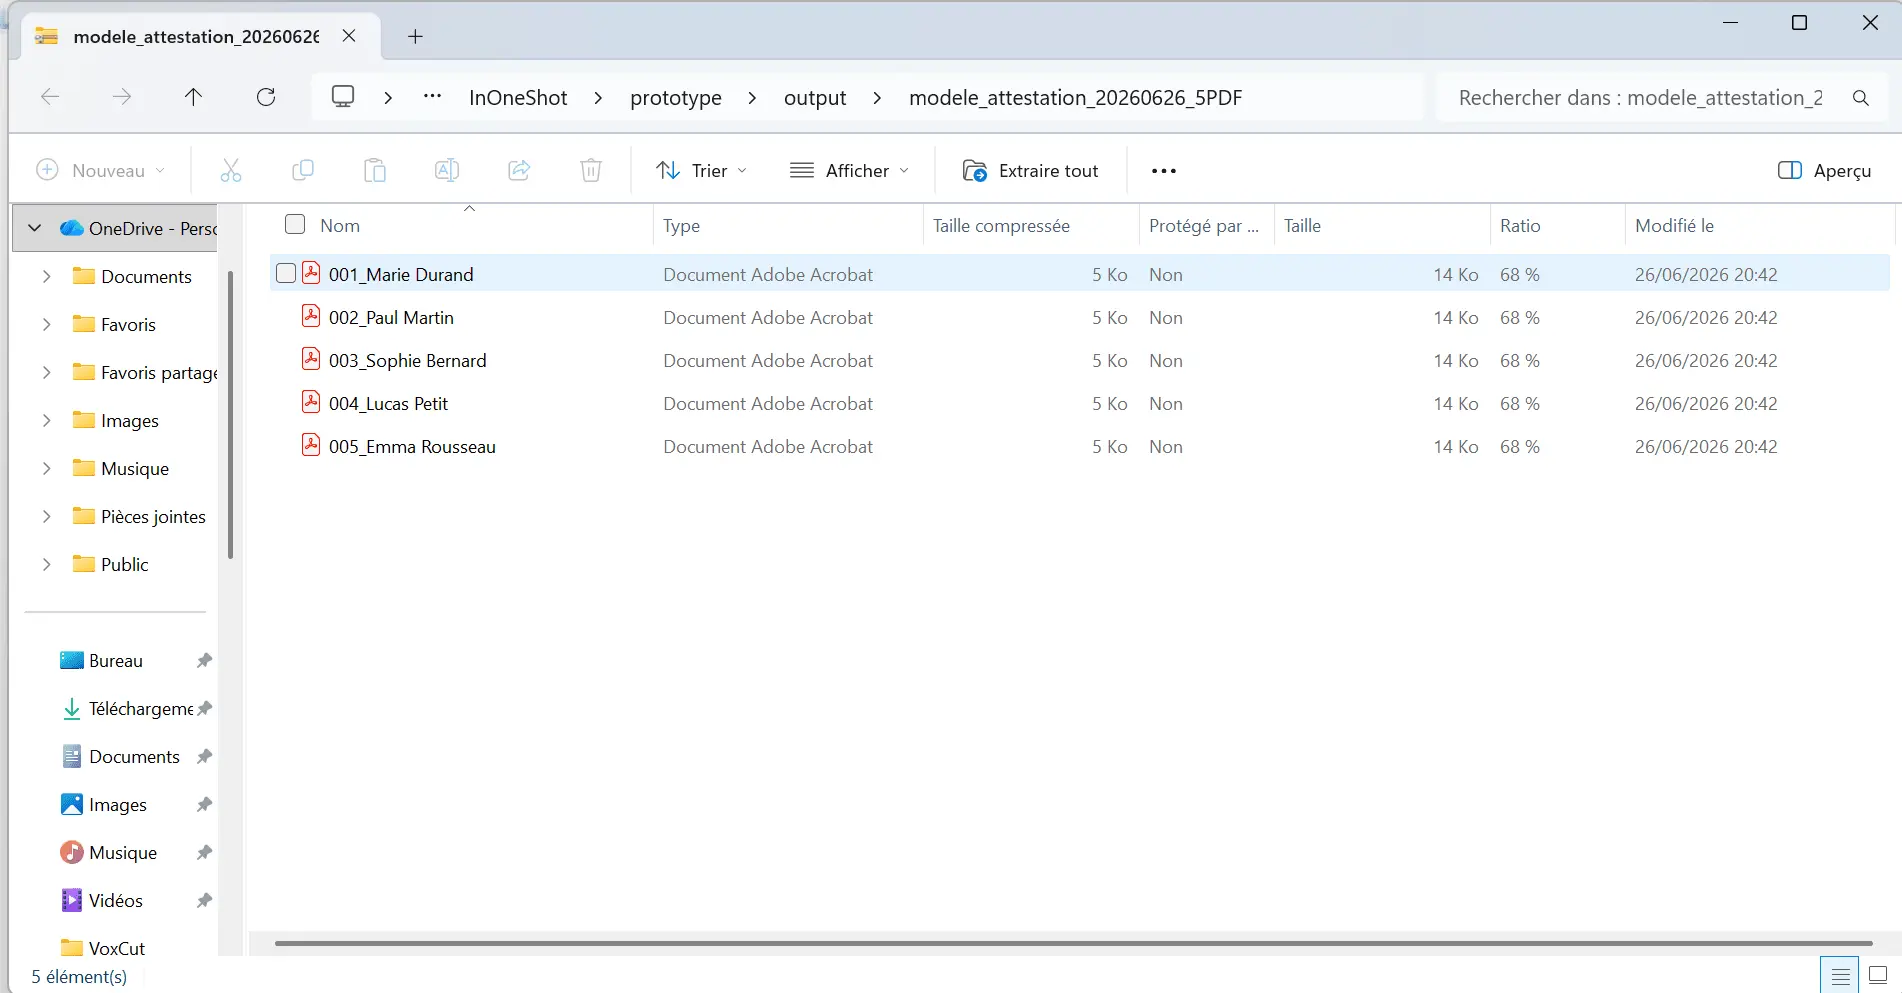
Task: Close the modele_attestation tab
Action: point(349,36)
